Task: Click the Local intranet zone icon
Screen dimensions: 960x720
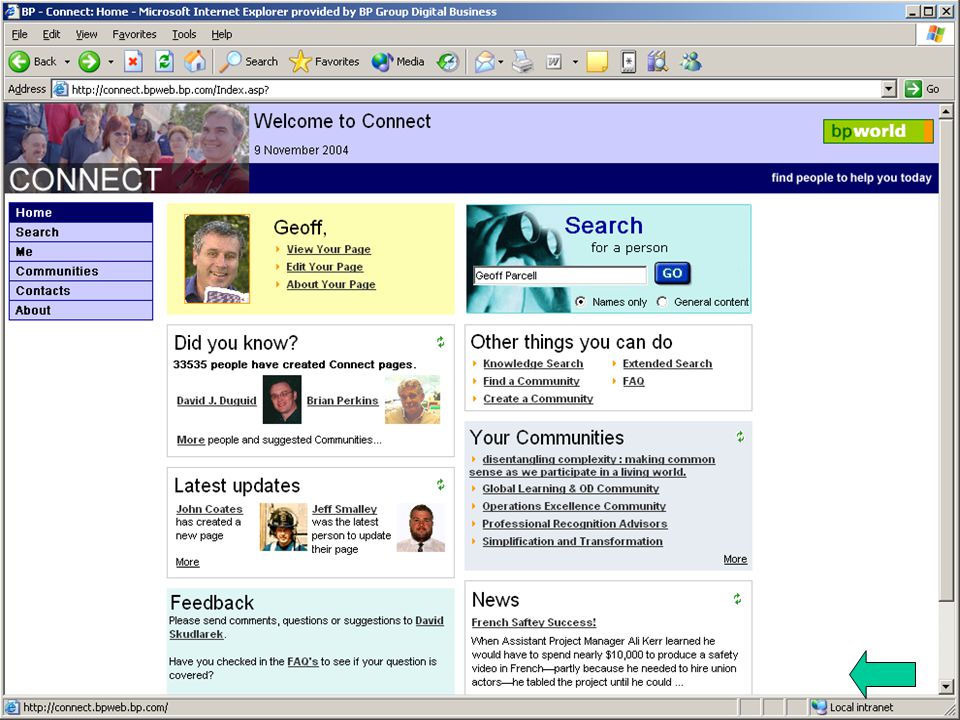Action: (819, 707)
